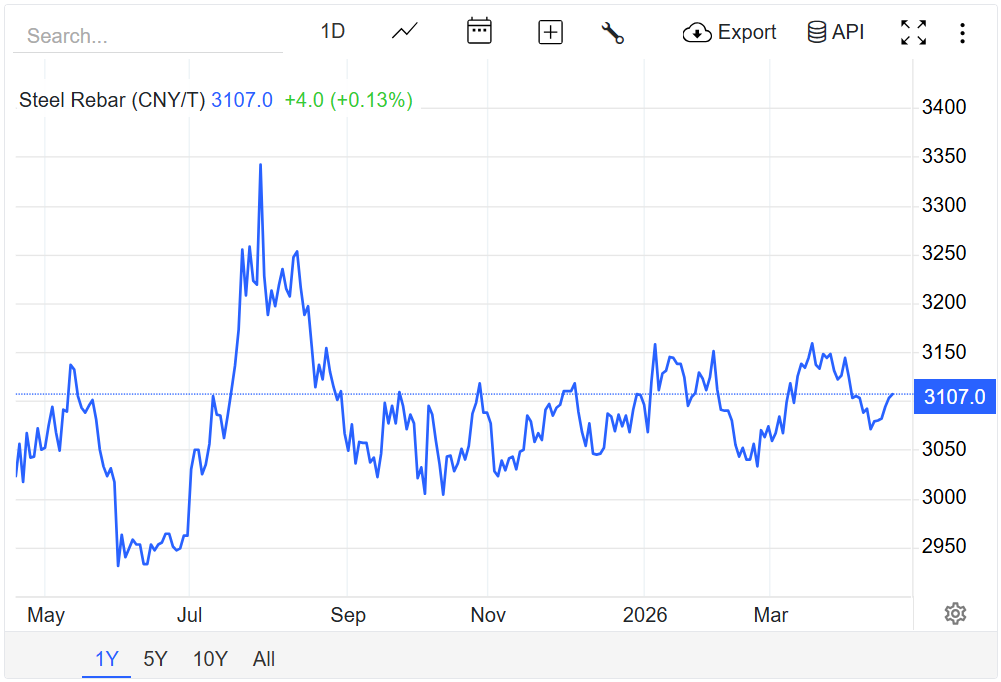Viewport: 1001px width, 682px height.
Task: Click the database icon beside API
Action: [x=817, y=33]
